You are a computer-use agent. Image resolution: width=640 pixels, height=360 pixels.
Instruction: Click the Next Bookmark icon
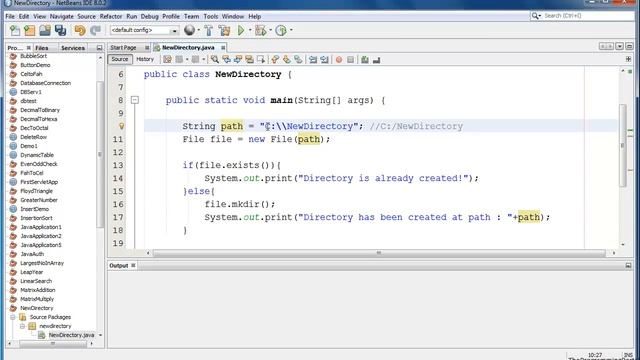click(x=287, y=60)
